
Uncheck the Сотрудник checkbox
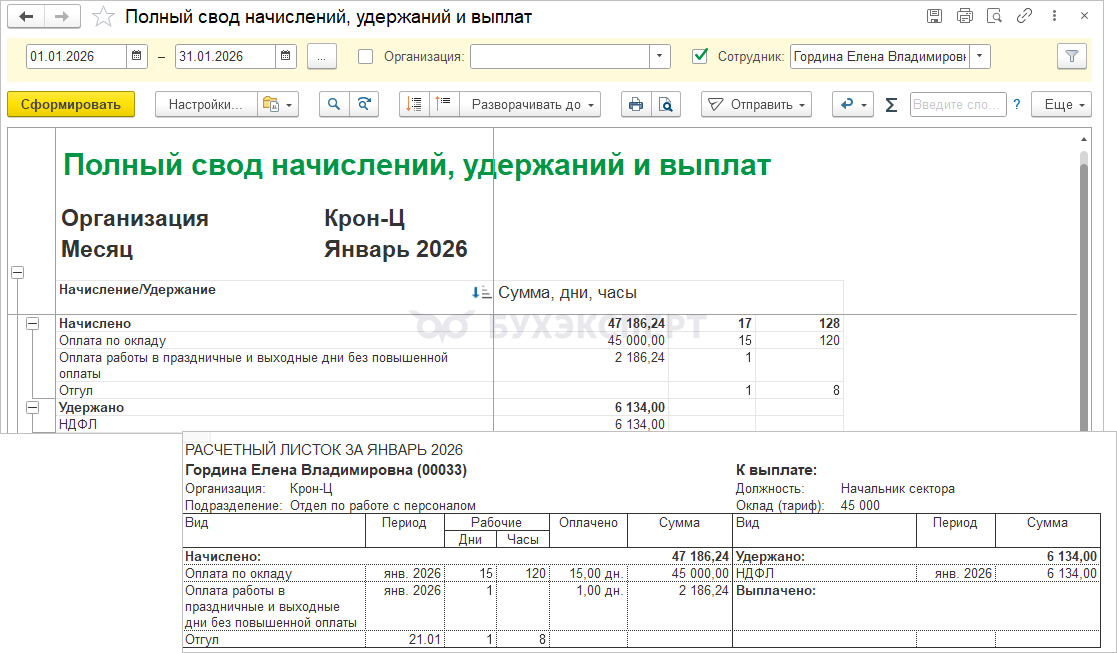[x=700, y=57]
